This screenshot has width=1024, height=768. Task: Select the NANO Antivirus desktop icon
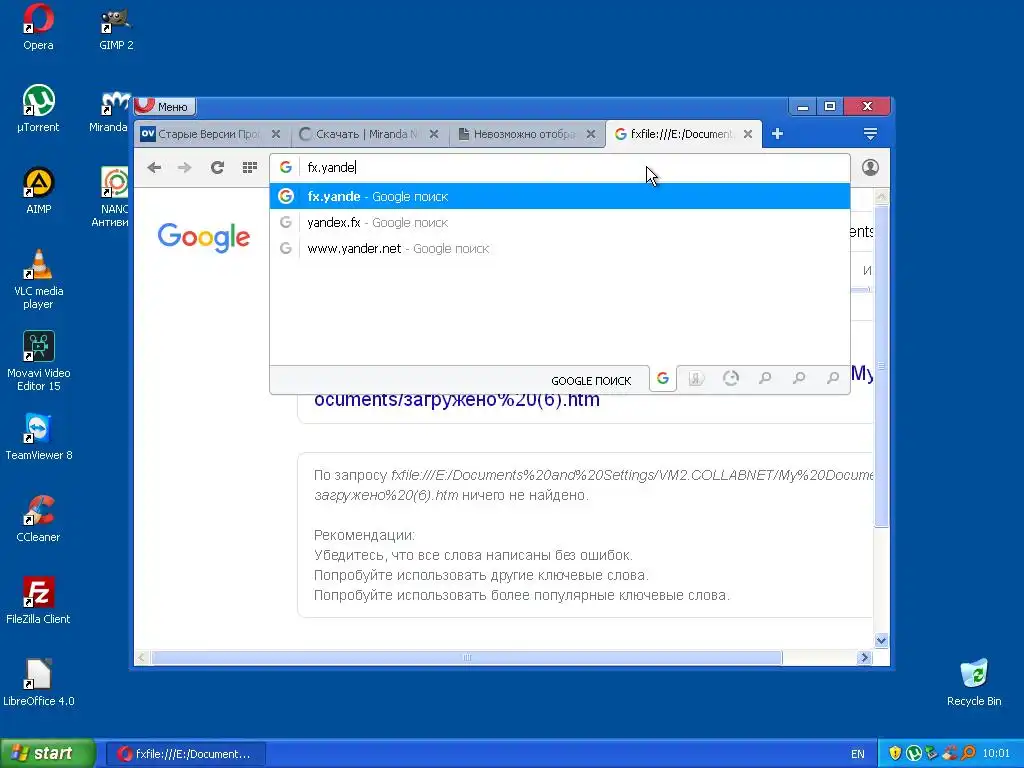pos(110,197)
